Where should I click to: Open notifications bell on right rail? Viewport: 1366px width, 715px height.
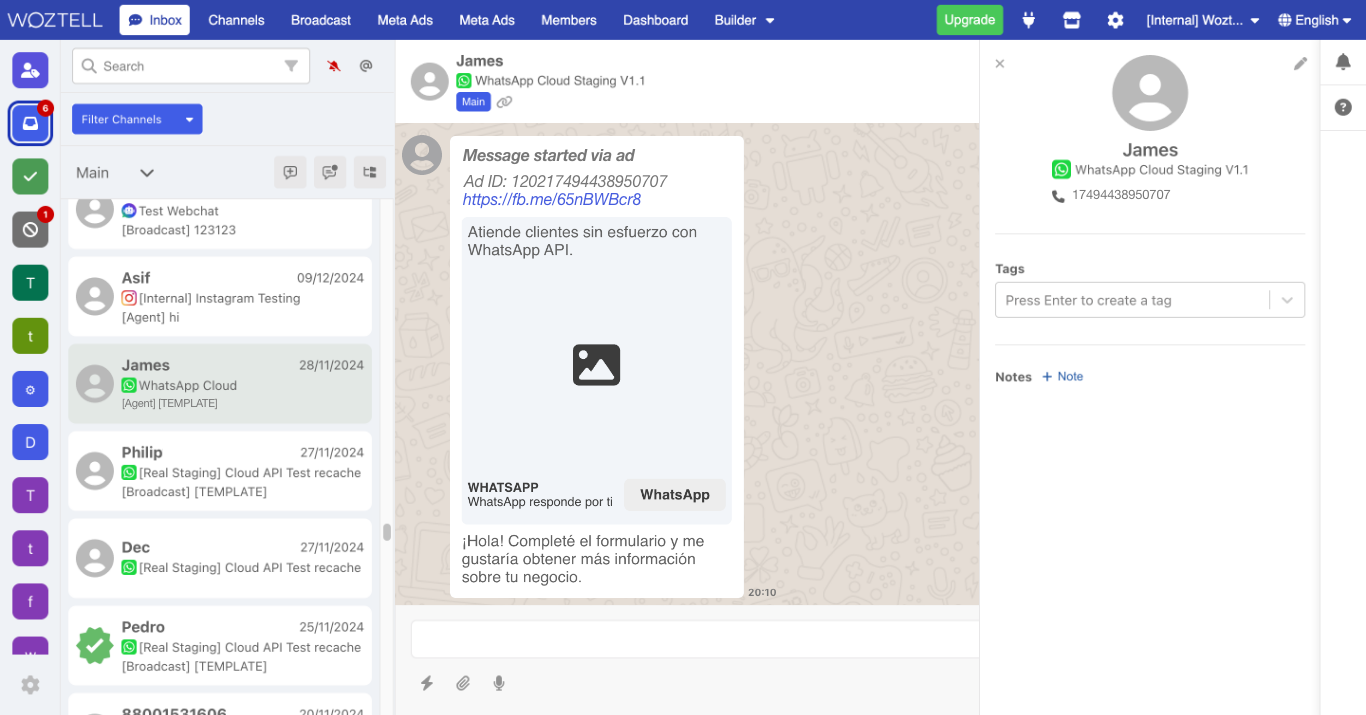(1343, 62)
